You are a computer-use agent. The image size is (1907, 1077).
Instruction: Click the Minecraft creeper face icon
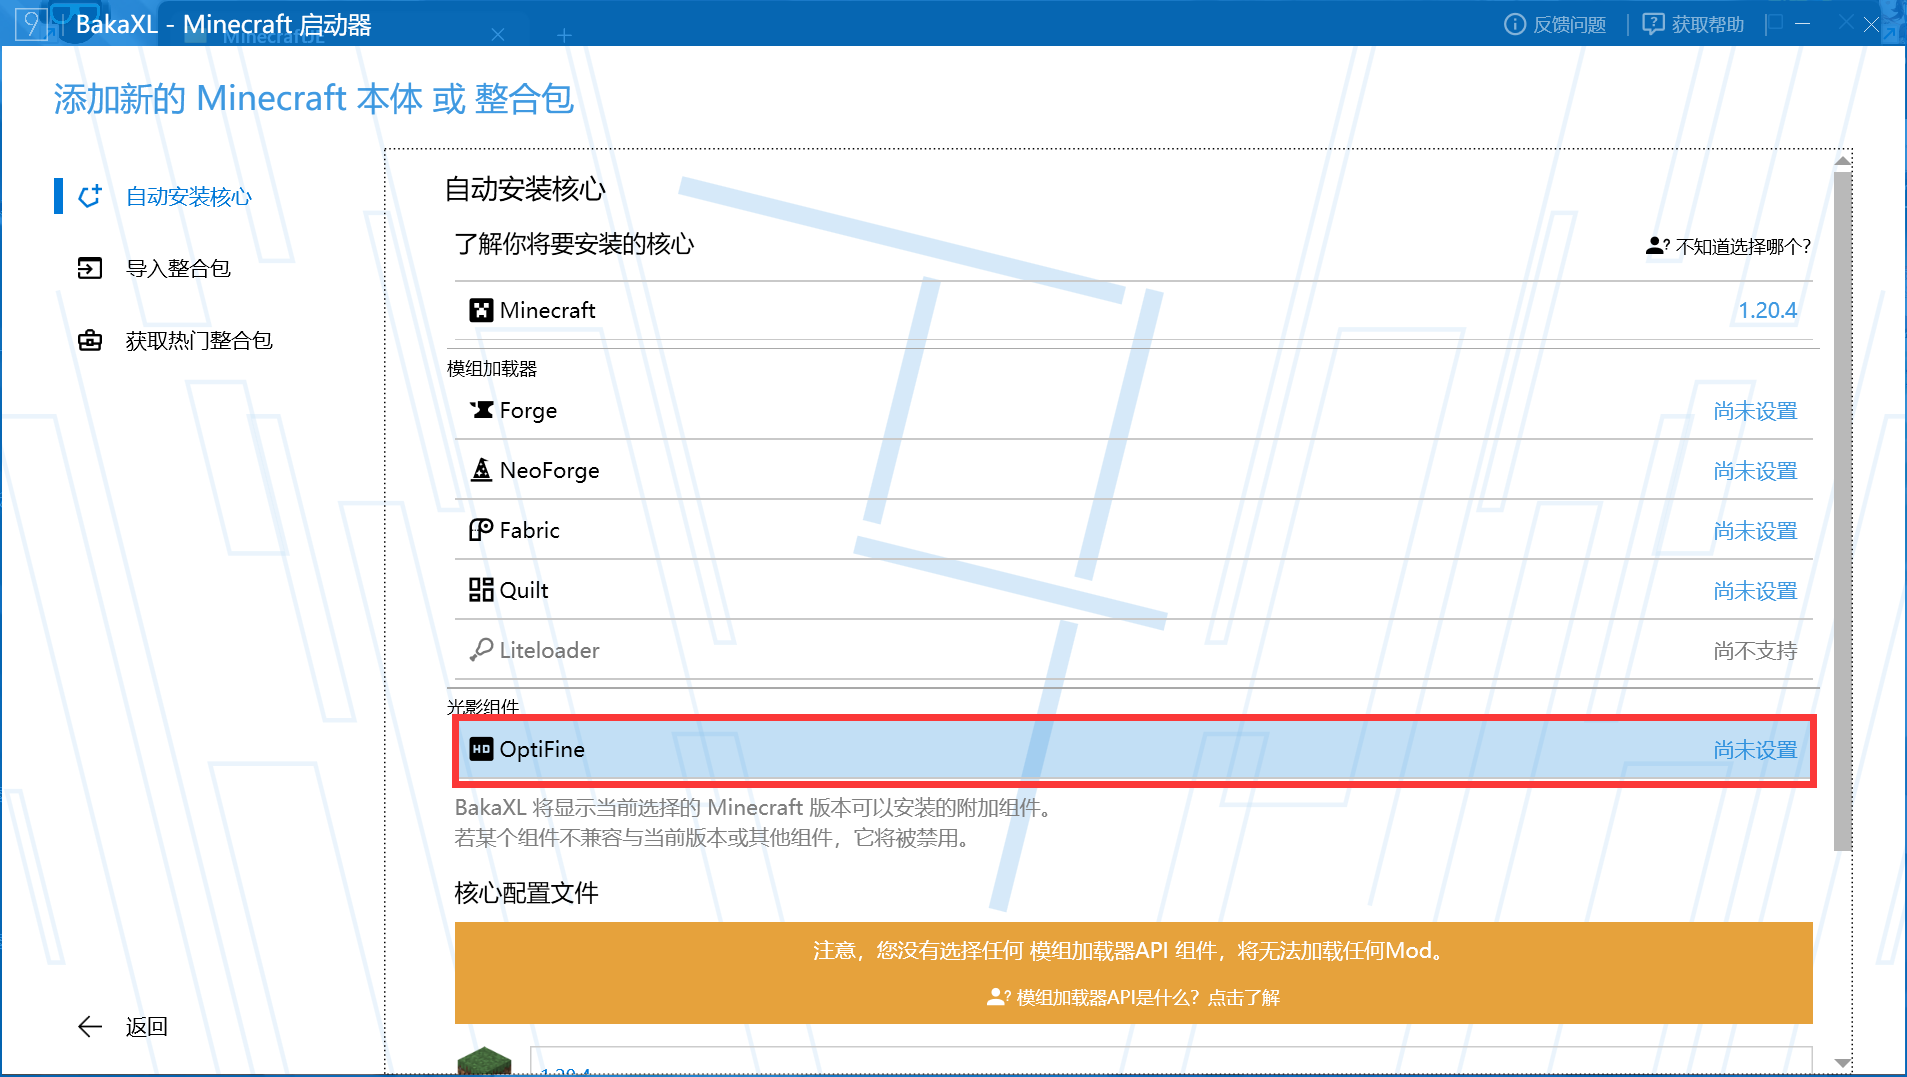(481, 310)
